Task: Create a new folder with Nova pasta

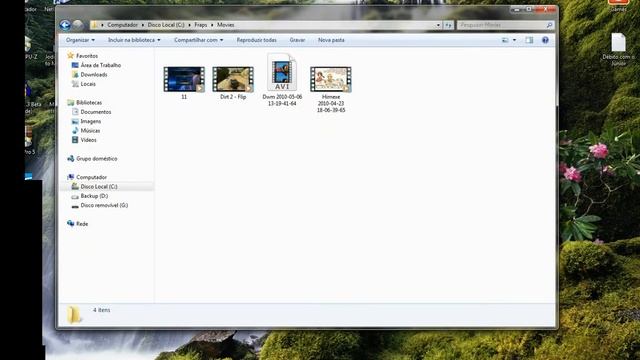Action: click(x=331, y=40)
